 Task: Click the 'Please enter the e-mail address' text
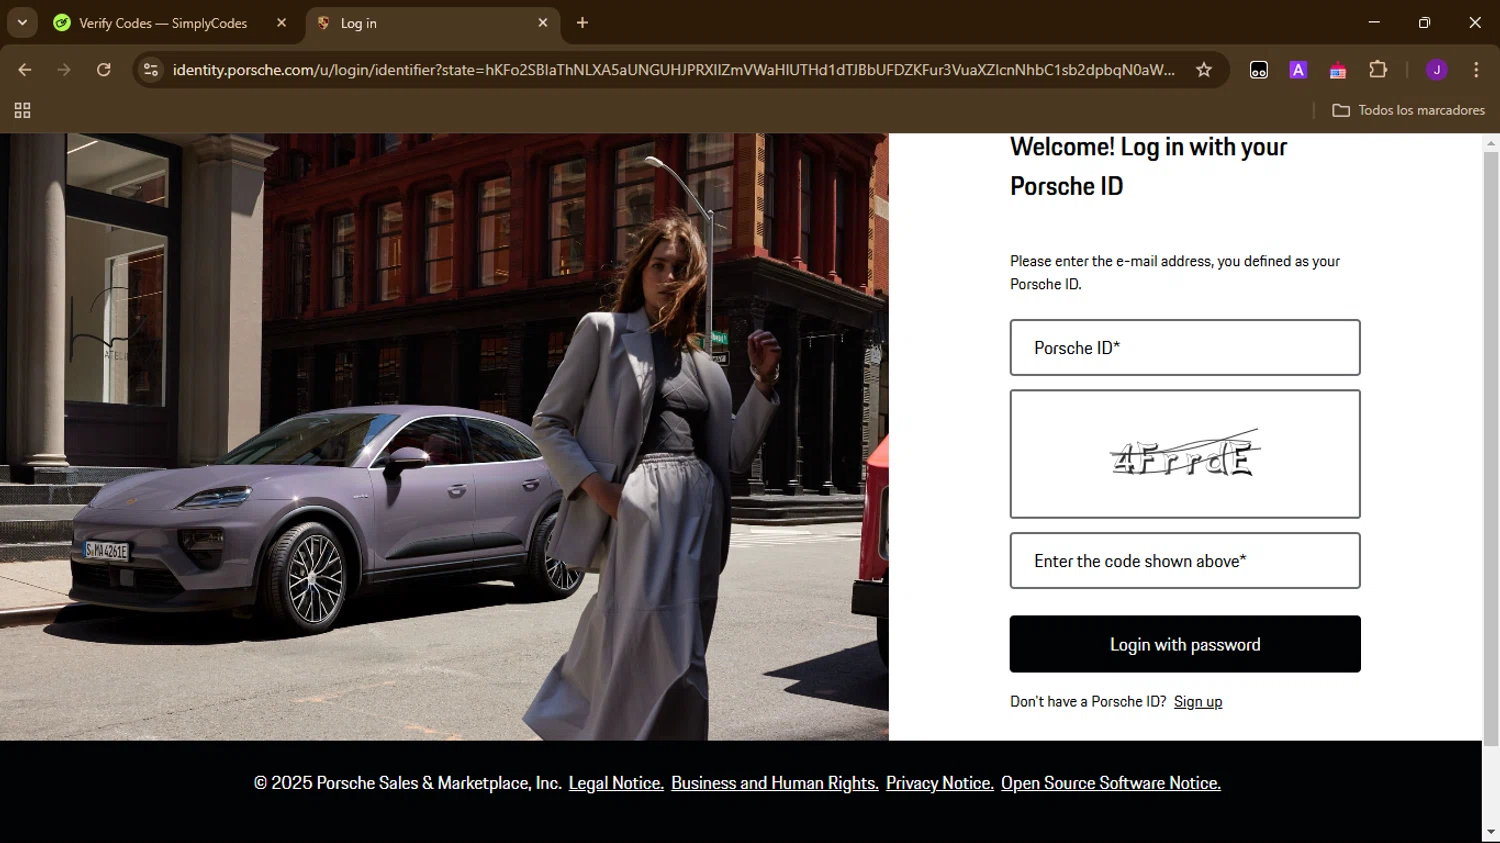coord(1175,273)
